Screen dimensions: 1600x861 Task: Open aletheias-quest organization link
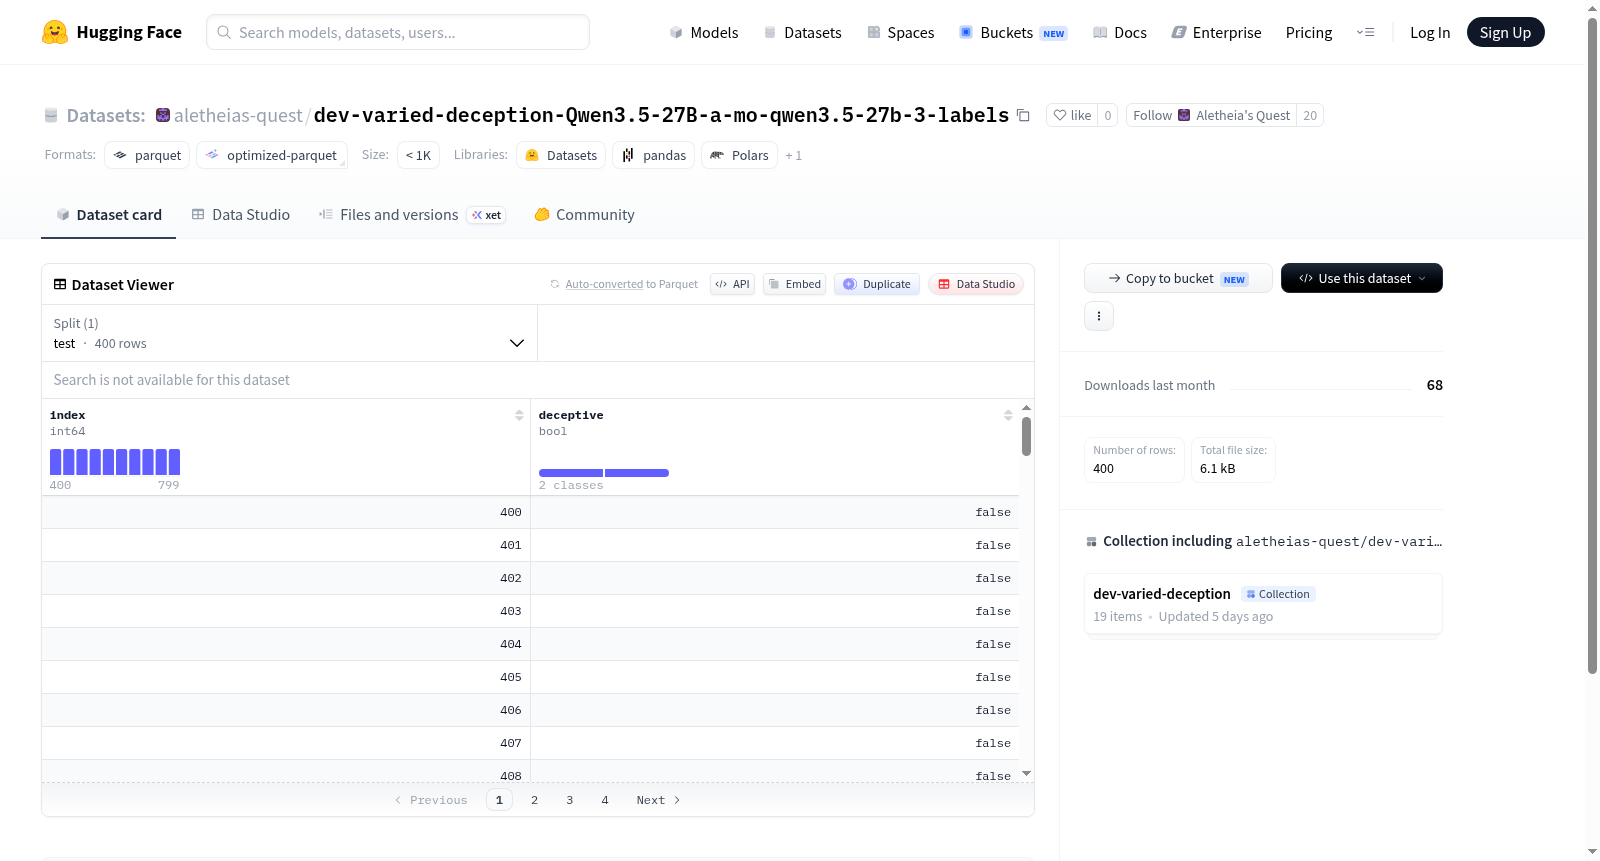pos(238,115)
